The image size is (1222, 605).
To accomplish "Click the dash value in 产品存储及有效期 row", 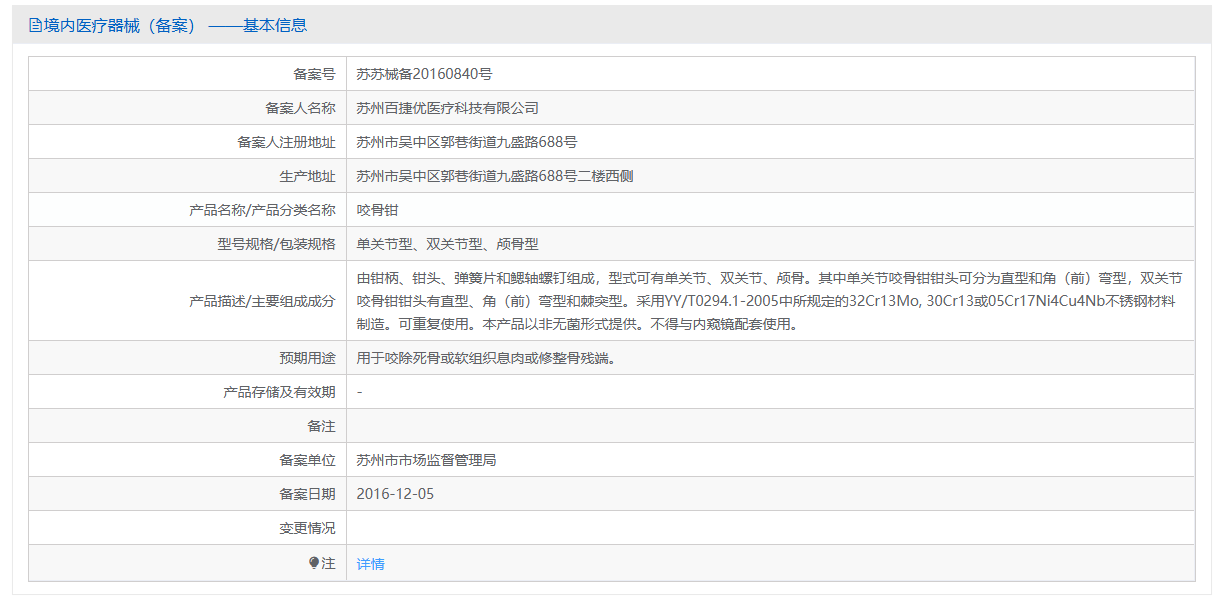I will click(360, 392).
